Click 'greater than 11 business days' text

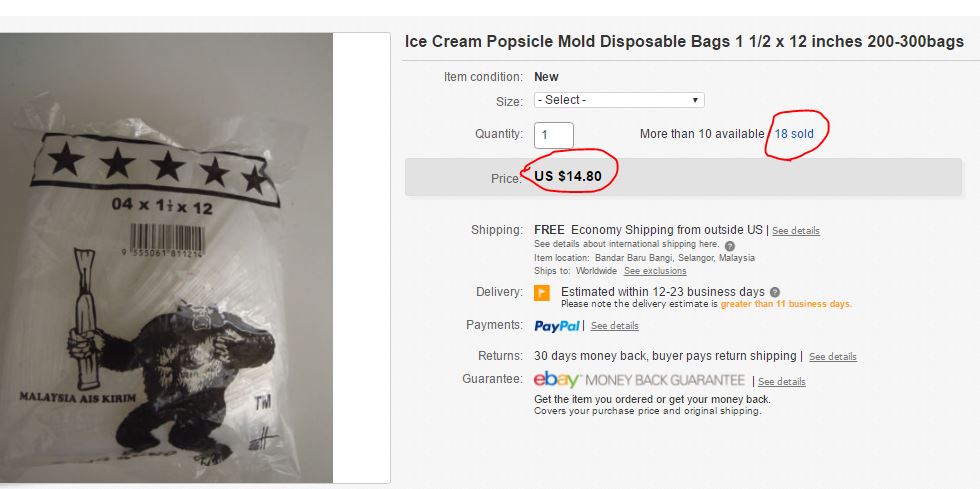pyautogui.click(x=786, y=304)
